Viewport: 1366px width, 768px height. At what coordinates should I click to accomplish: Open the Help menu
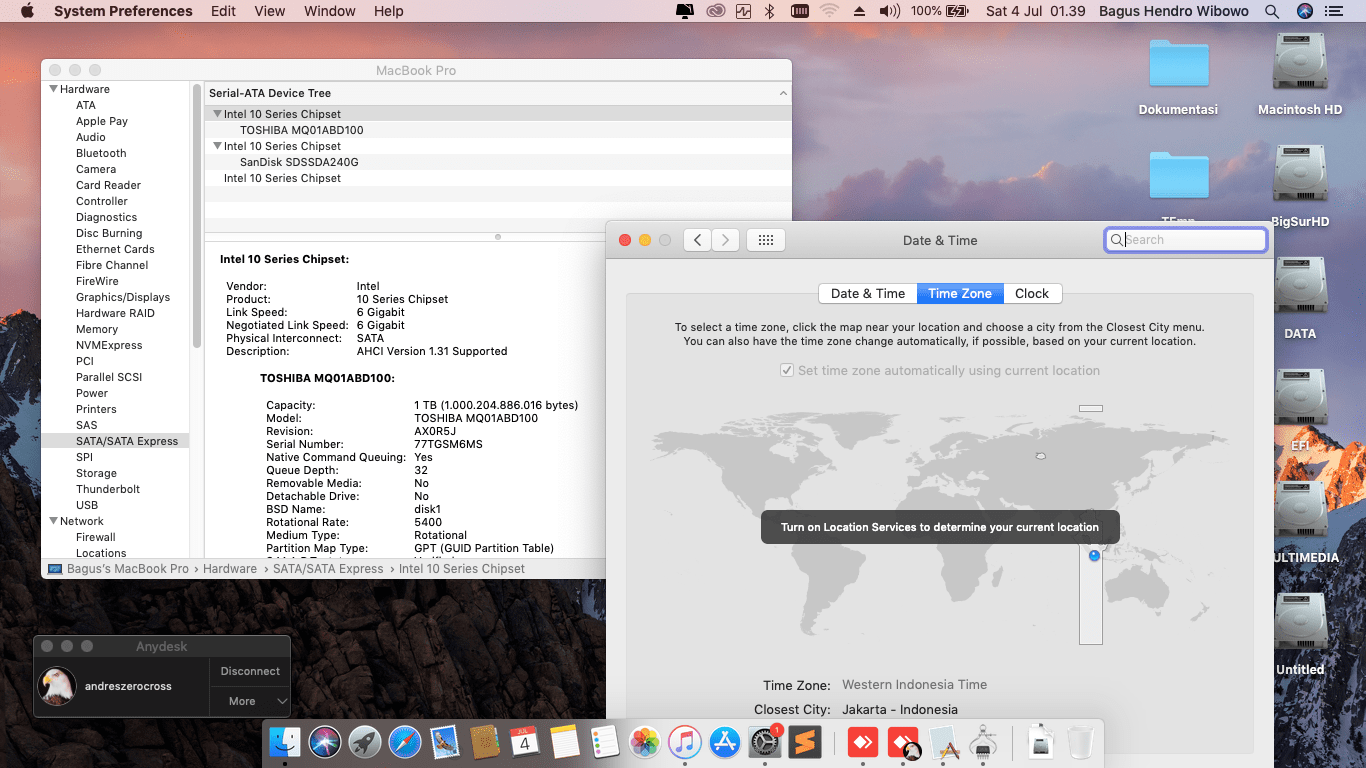click(388, 11)
